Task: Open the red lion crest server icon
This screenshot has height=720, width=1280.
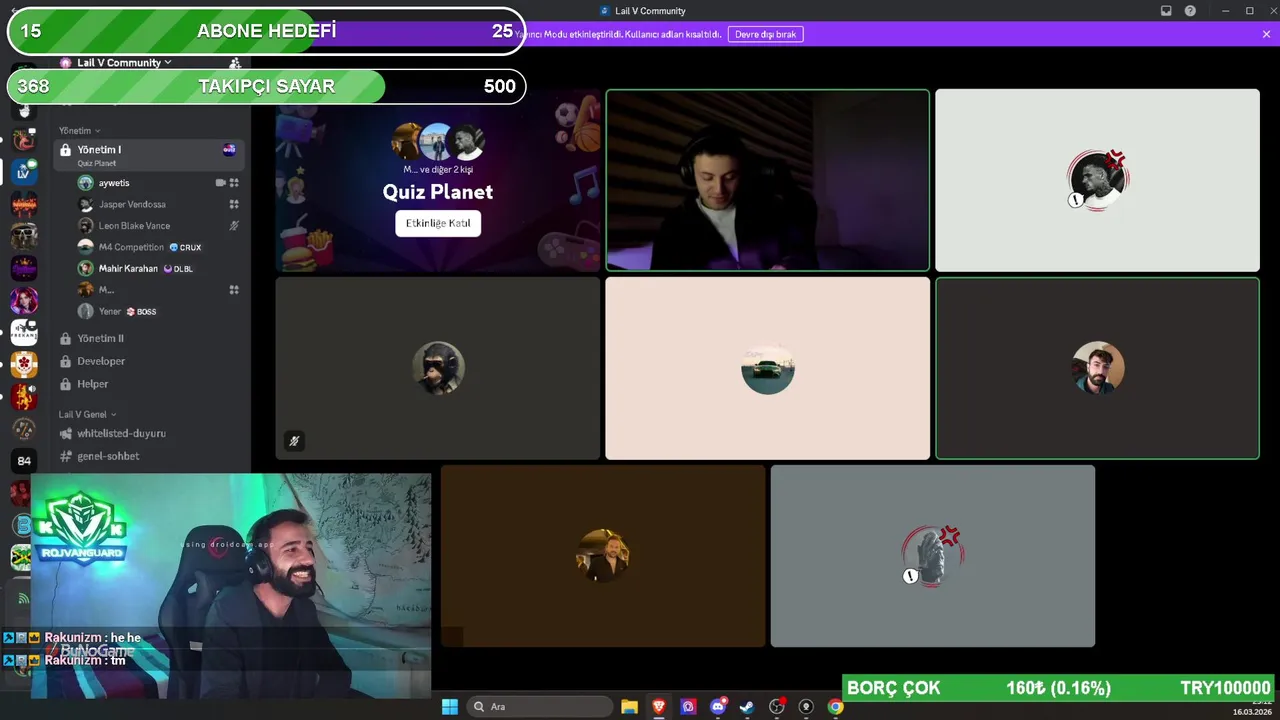Action: point(24,397)
